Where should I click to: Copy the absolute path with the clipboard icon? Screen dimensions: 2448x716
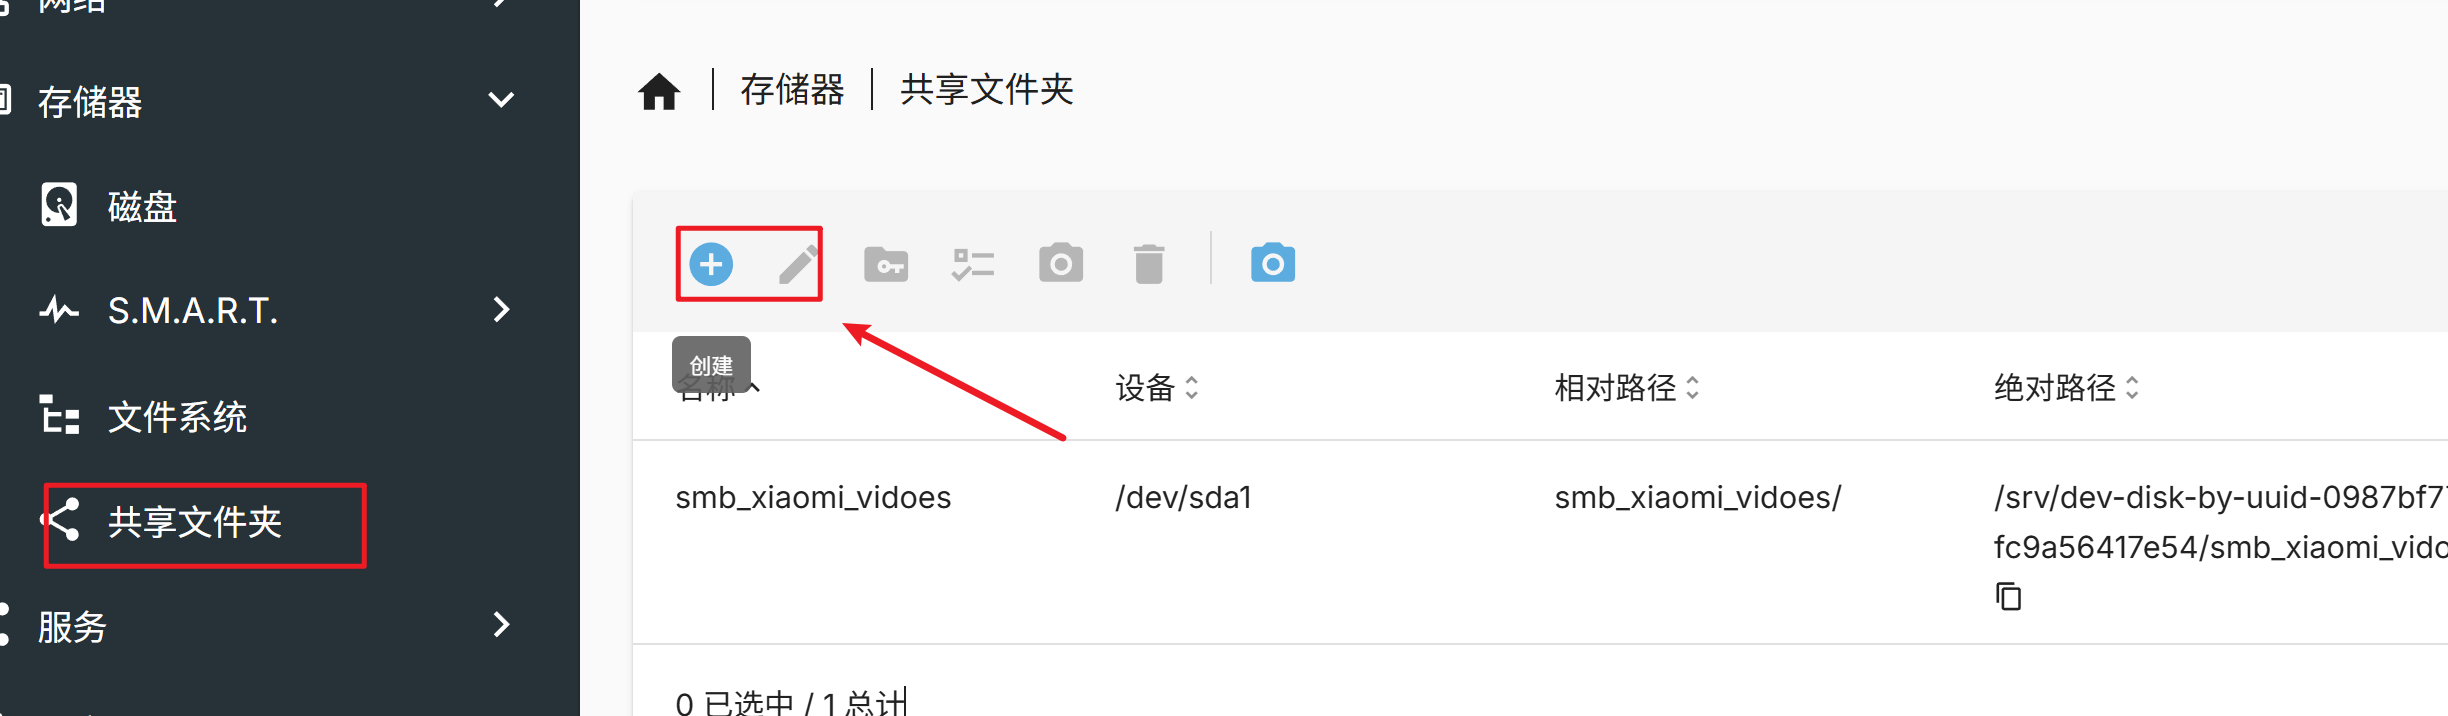[2008, 596]
